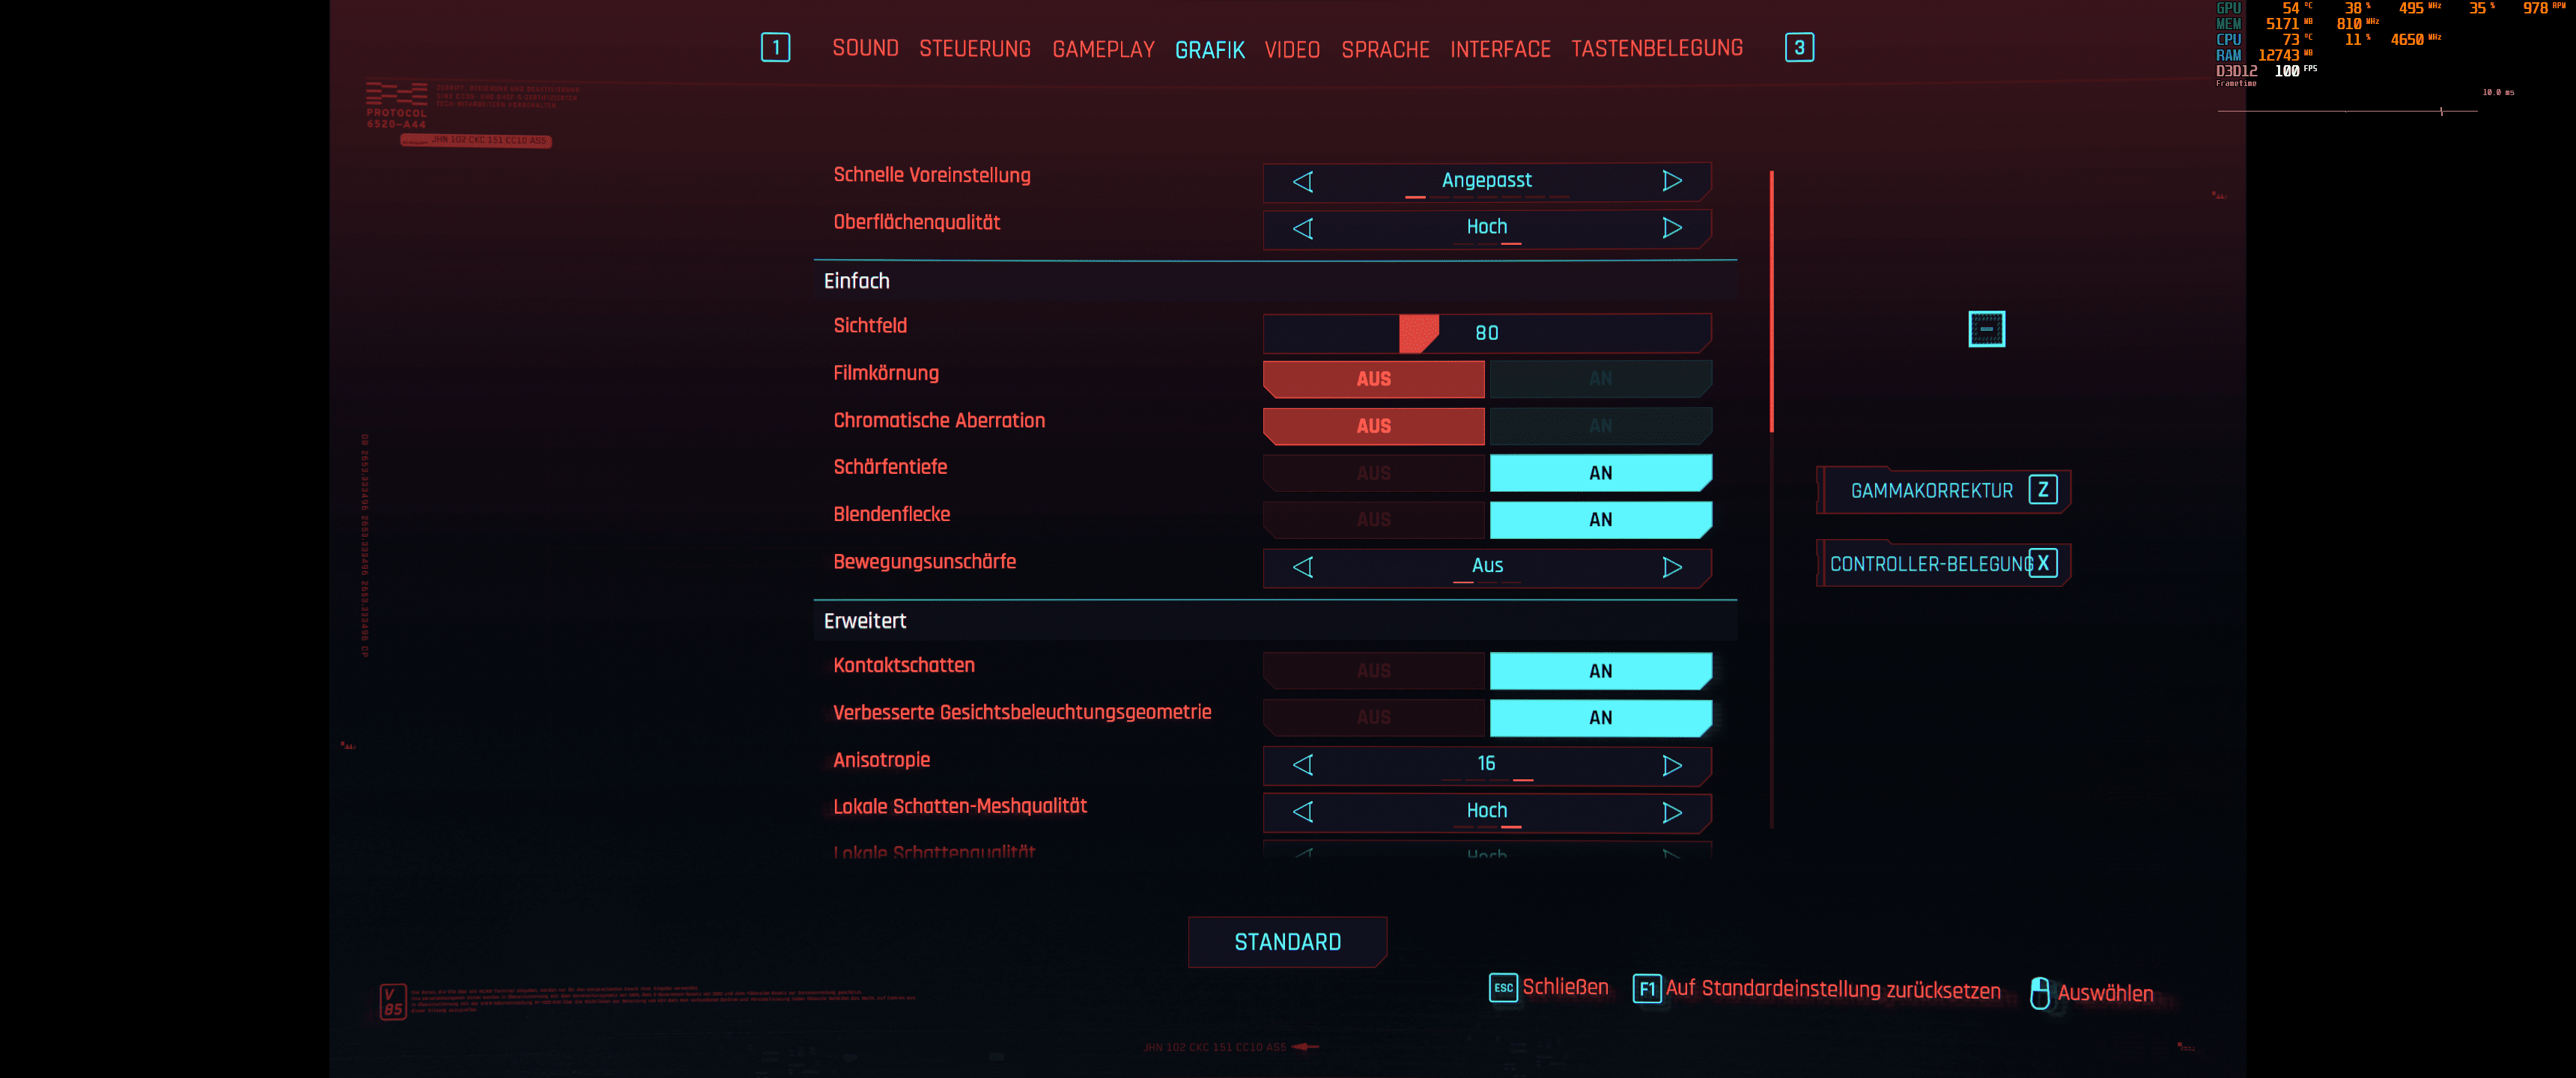Image resolution: width=2576 pixels, height=1078 pixels.
Task: Click the STANDARD button
Action: [1287, 942]
